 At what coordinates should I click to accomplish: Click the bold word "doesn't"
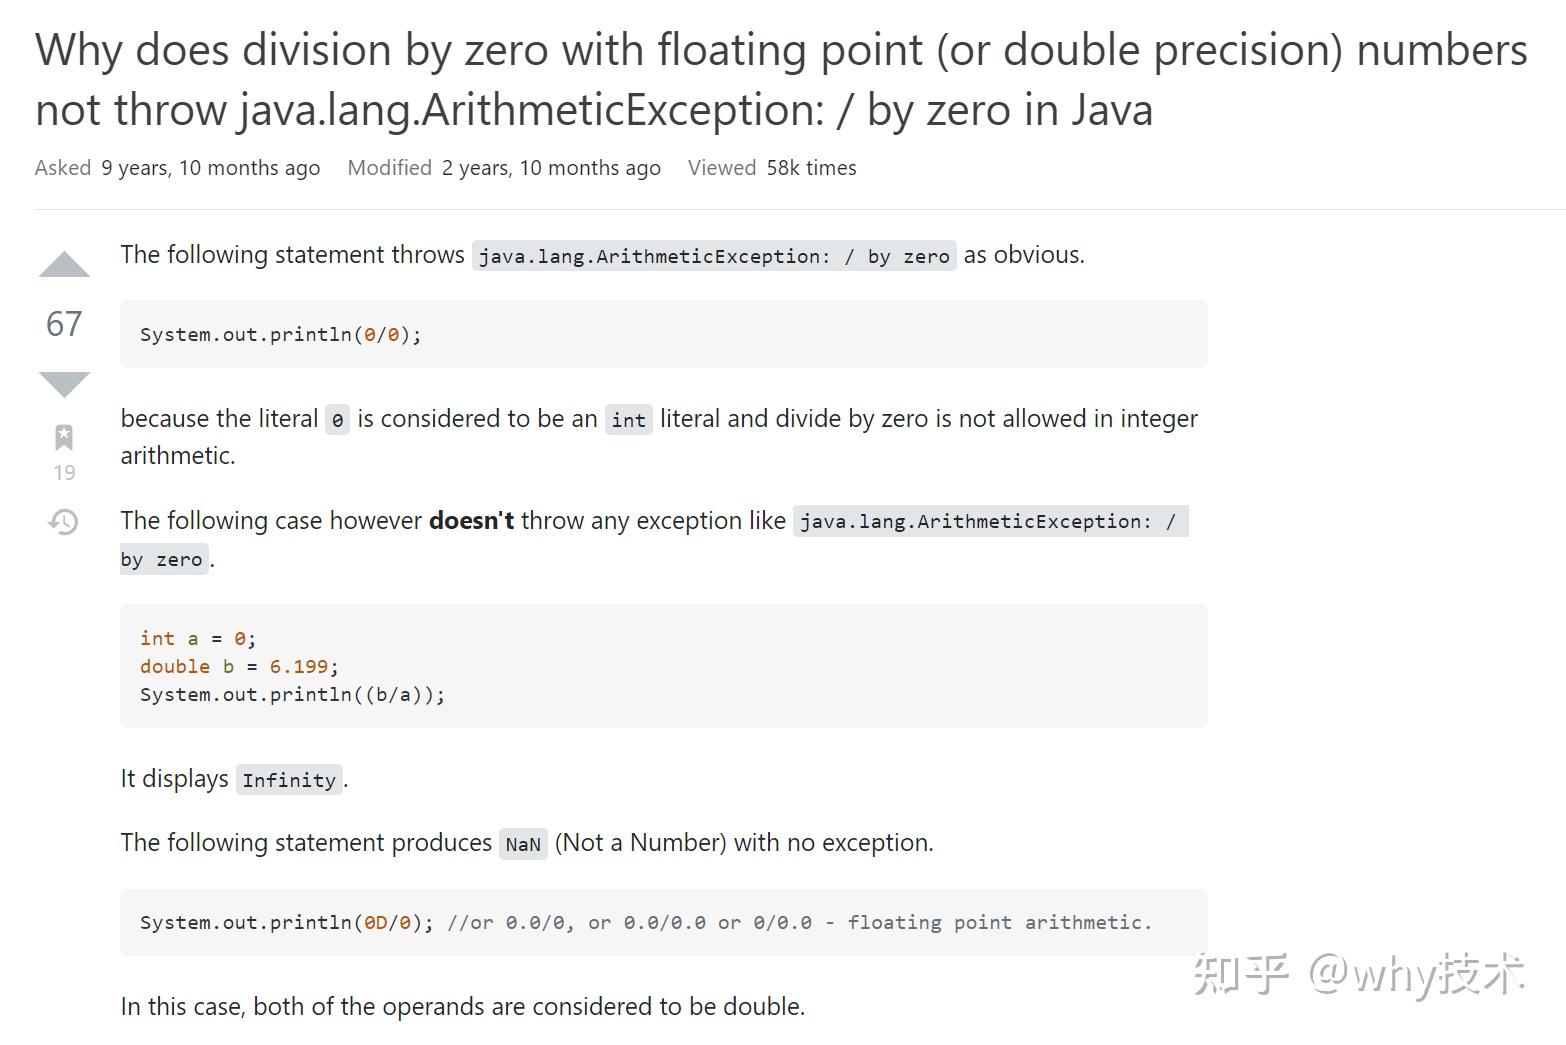(x=471, y=520)
